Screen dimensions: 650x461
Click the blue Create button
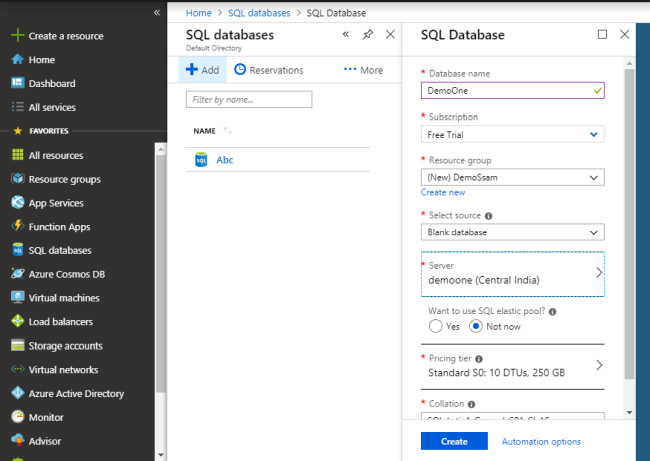(x=454, y=441)
